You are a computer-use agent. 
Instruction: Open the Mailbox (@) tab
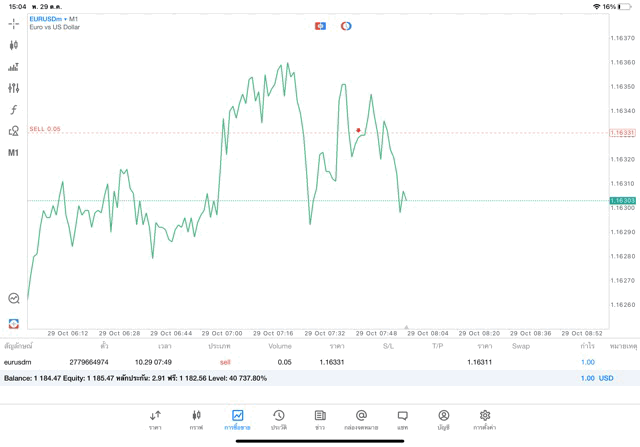click(361, 419)
